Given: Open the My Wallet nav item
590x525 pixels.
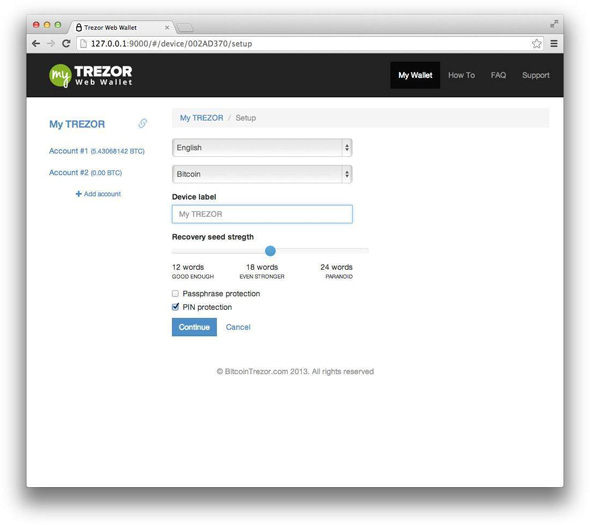Looking at the screenshot, I should [x=415, y=75].
